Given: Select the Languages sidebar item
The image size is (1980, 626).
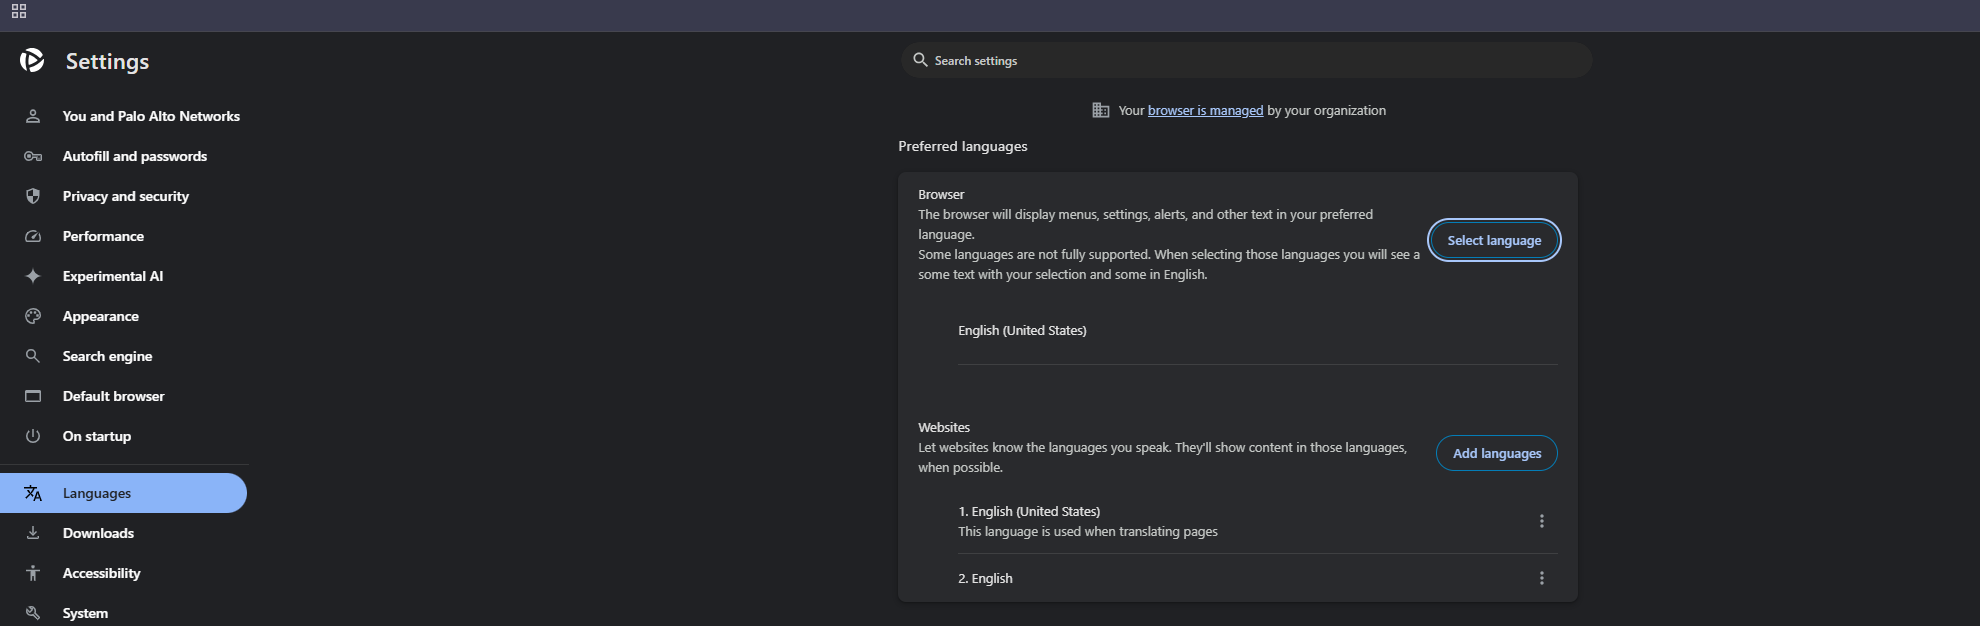Looking at the screenshot, I should (97, 493).
